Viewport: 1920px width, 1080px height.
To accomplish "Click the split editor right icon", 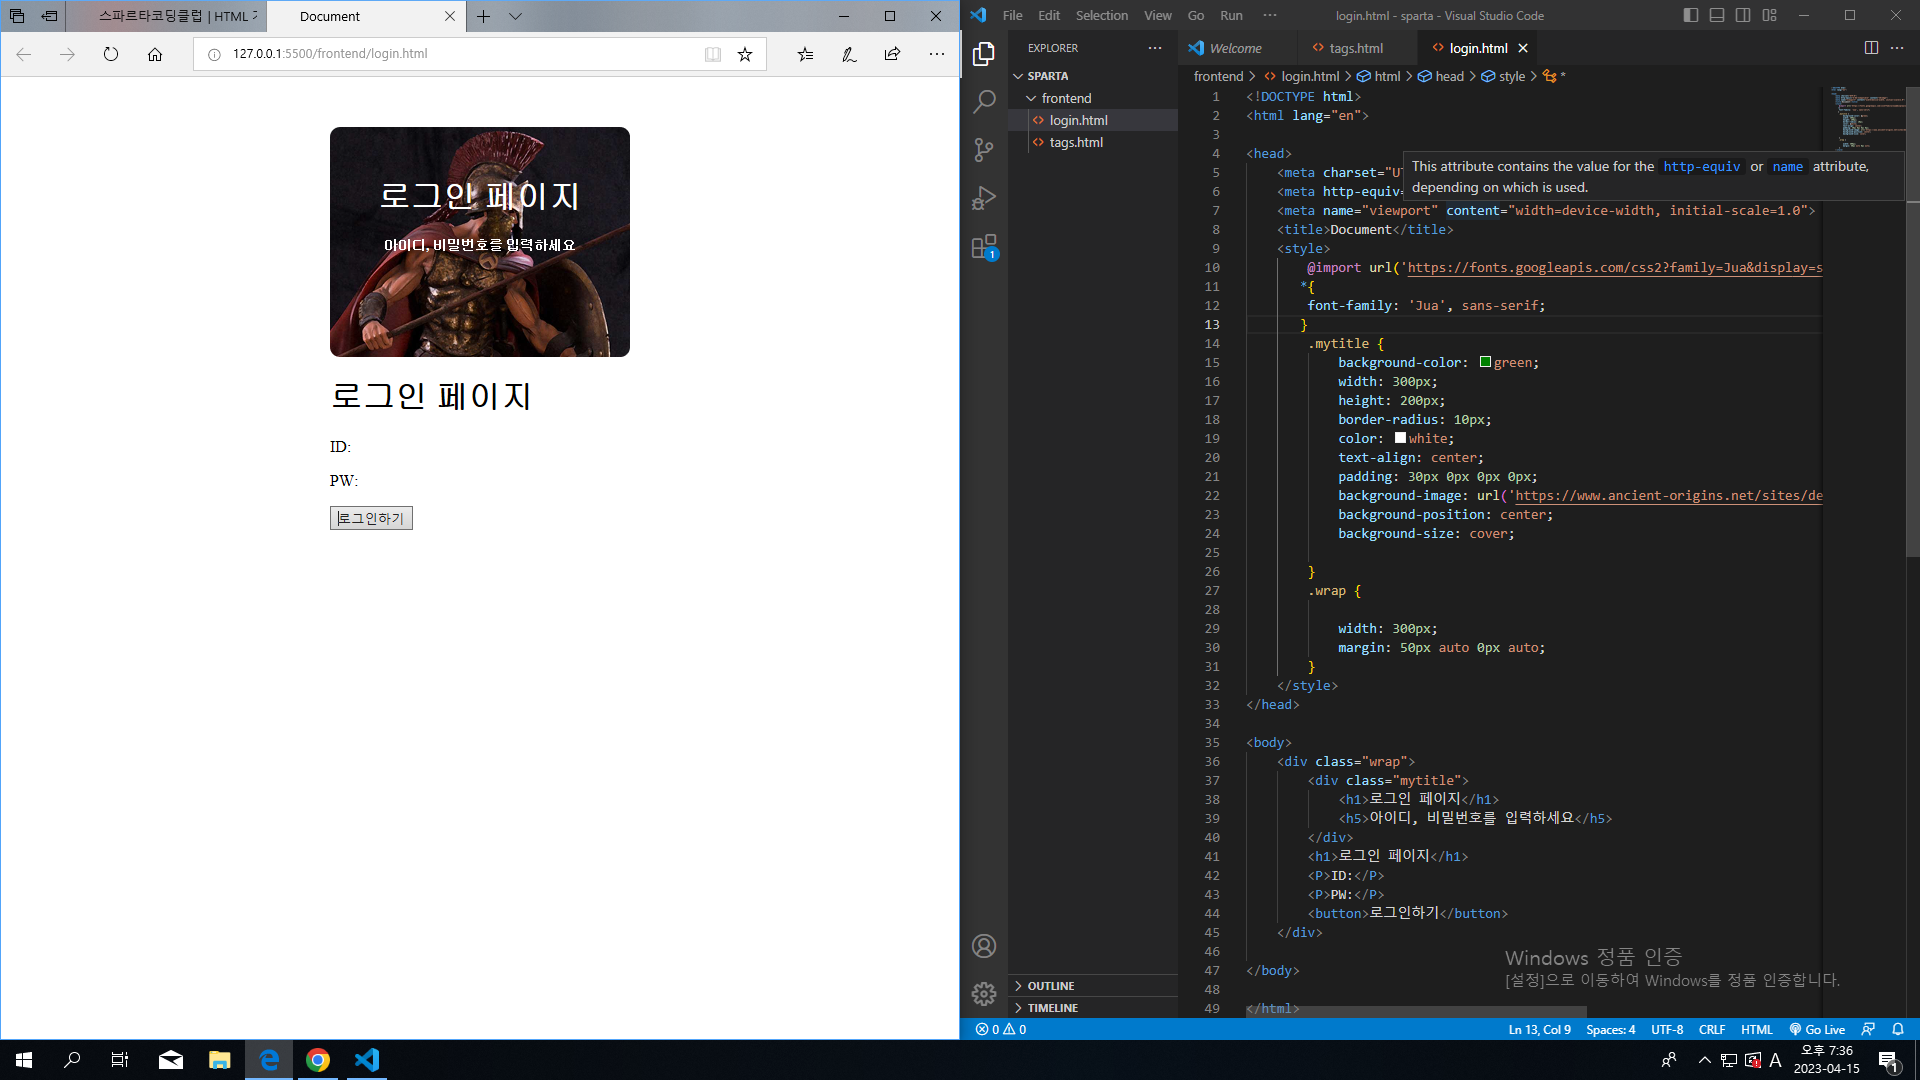I will [x=1871, y=48].
